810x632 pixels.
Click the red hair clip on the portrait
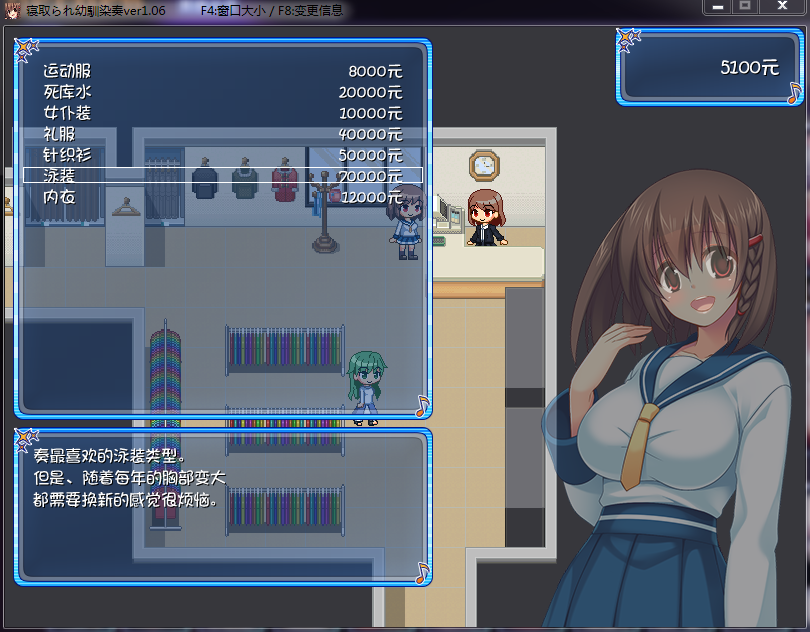755,241
